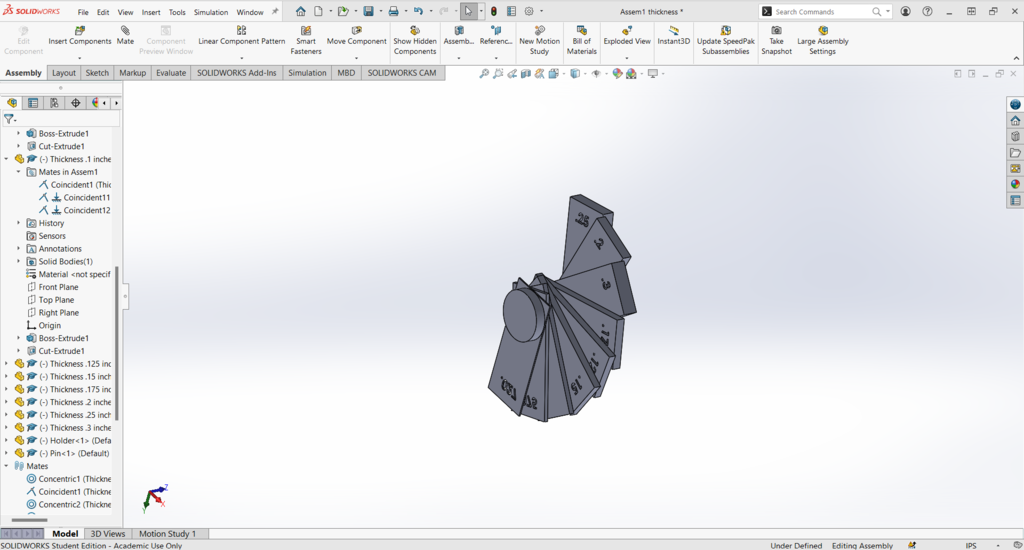Select the Top Plane in feature tree

56,300
